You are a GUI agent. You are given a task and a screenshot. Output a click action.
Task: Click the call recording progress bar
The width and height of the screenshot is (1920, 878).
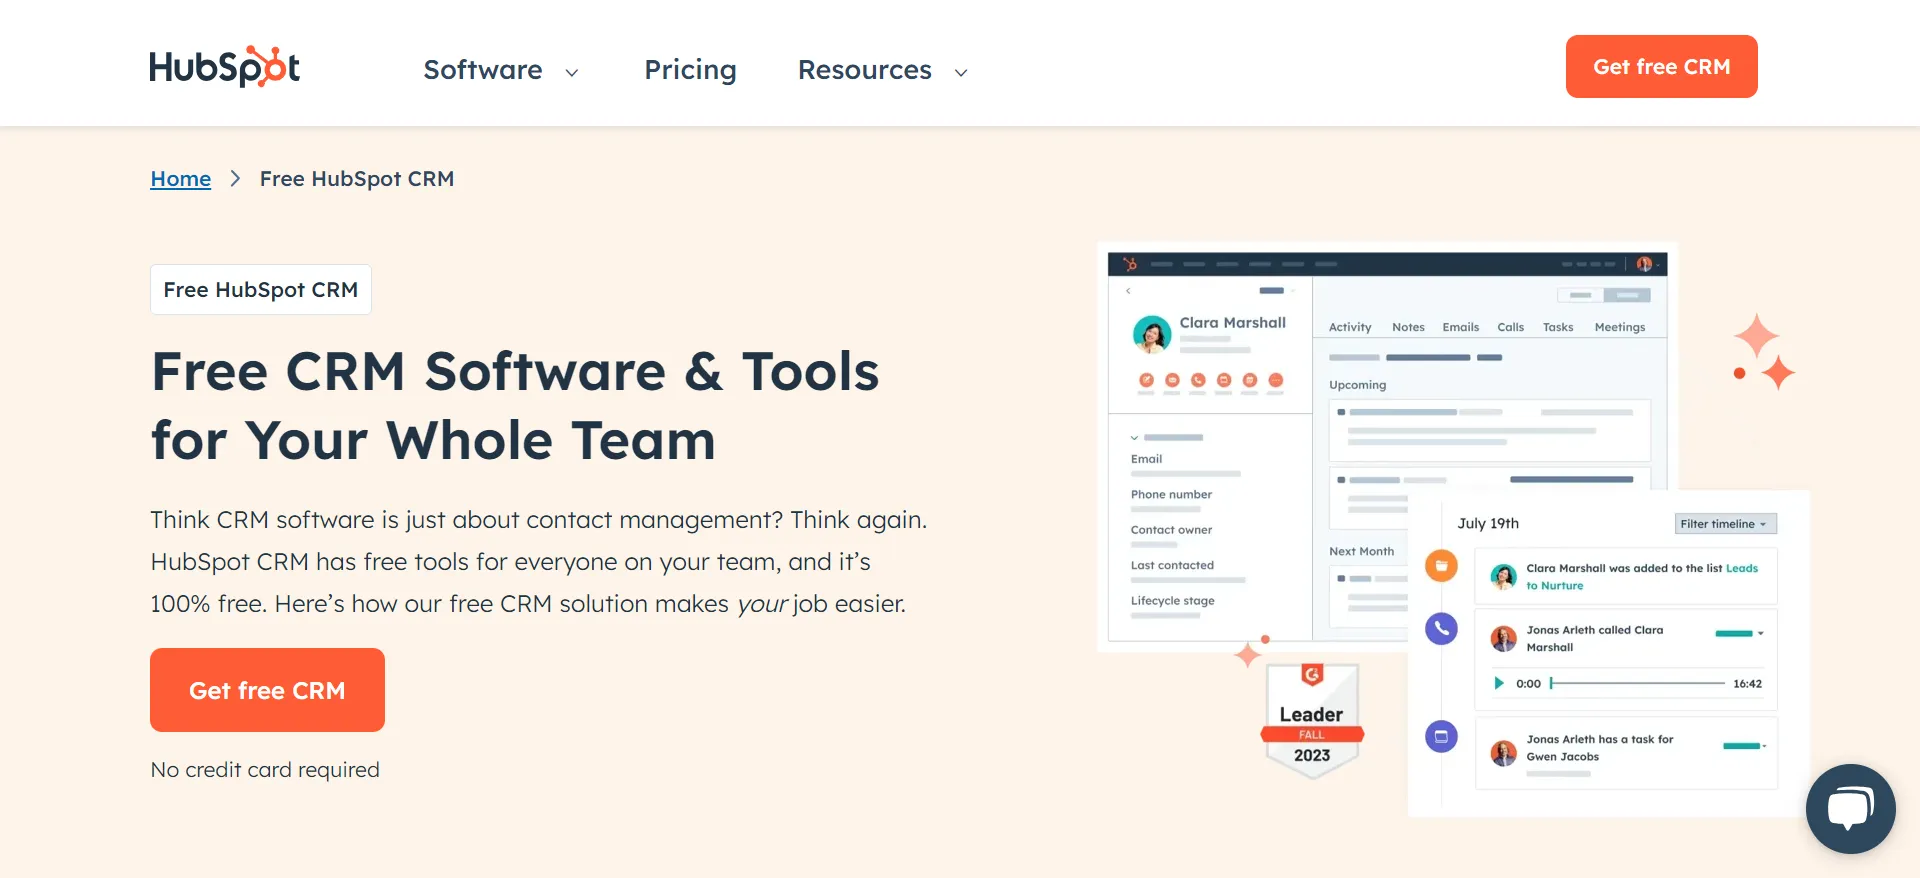tap(1638, 683)
